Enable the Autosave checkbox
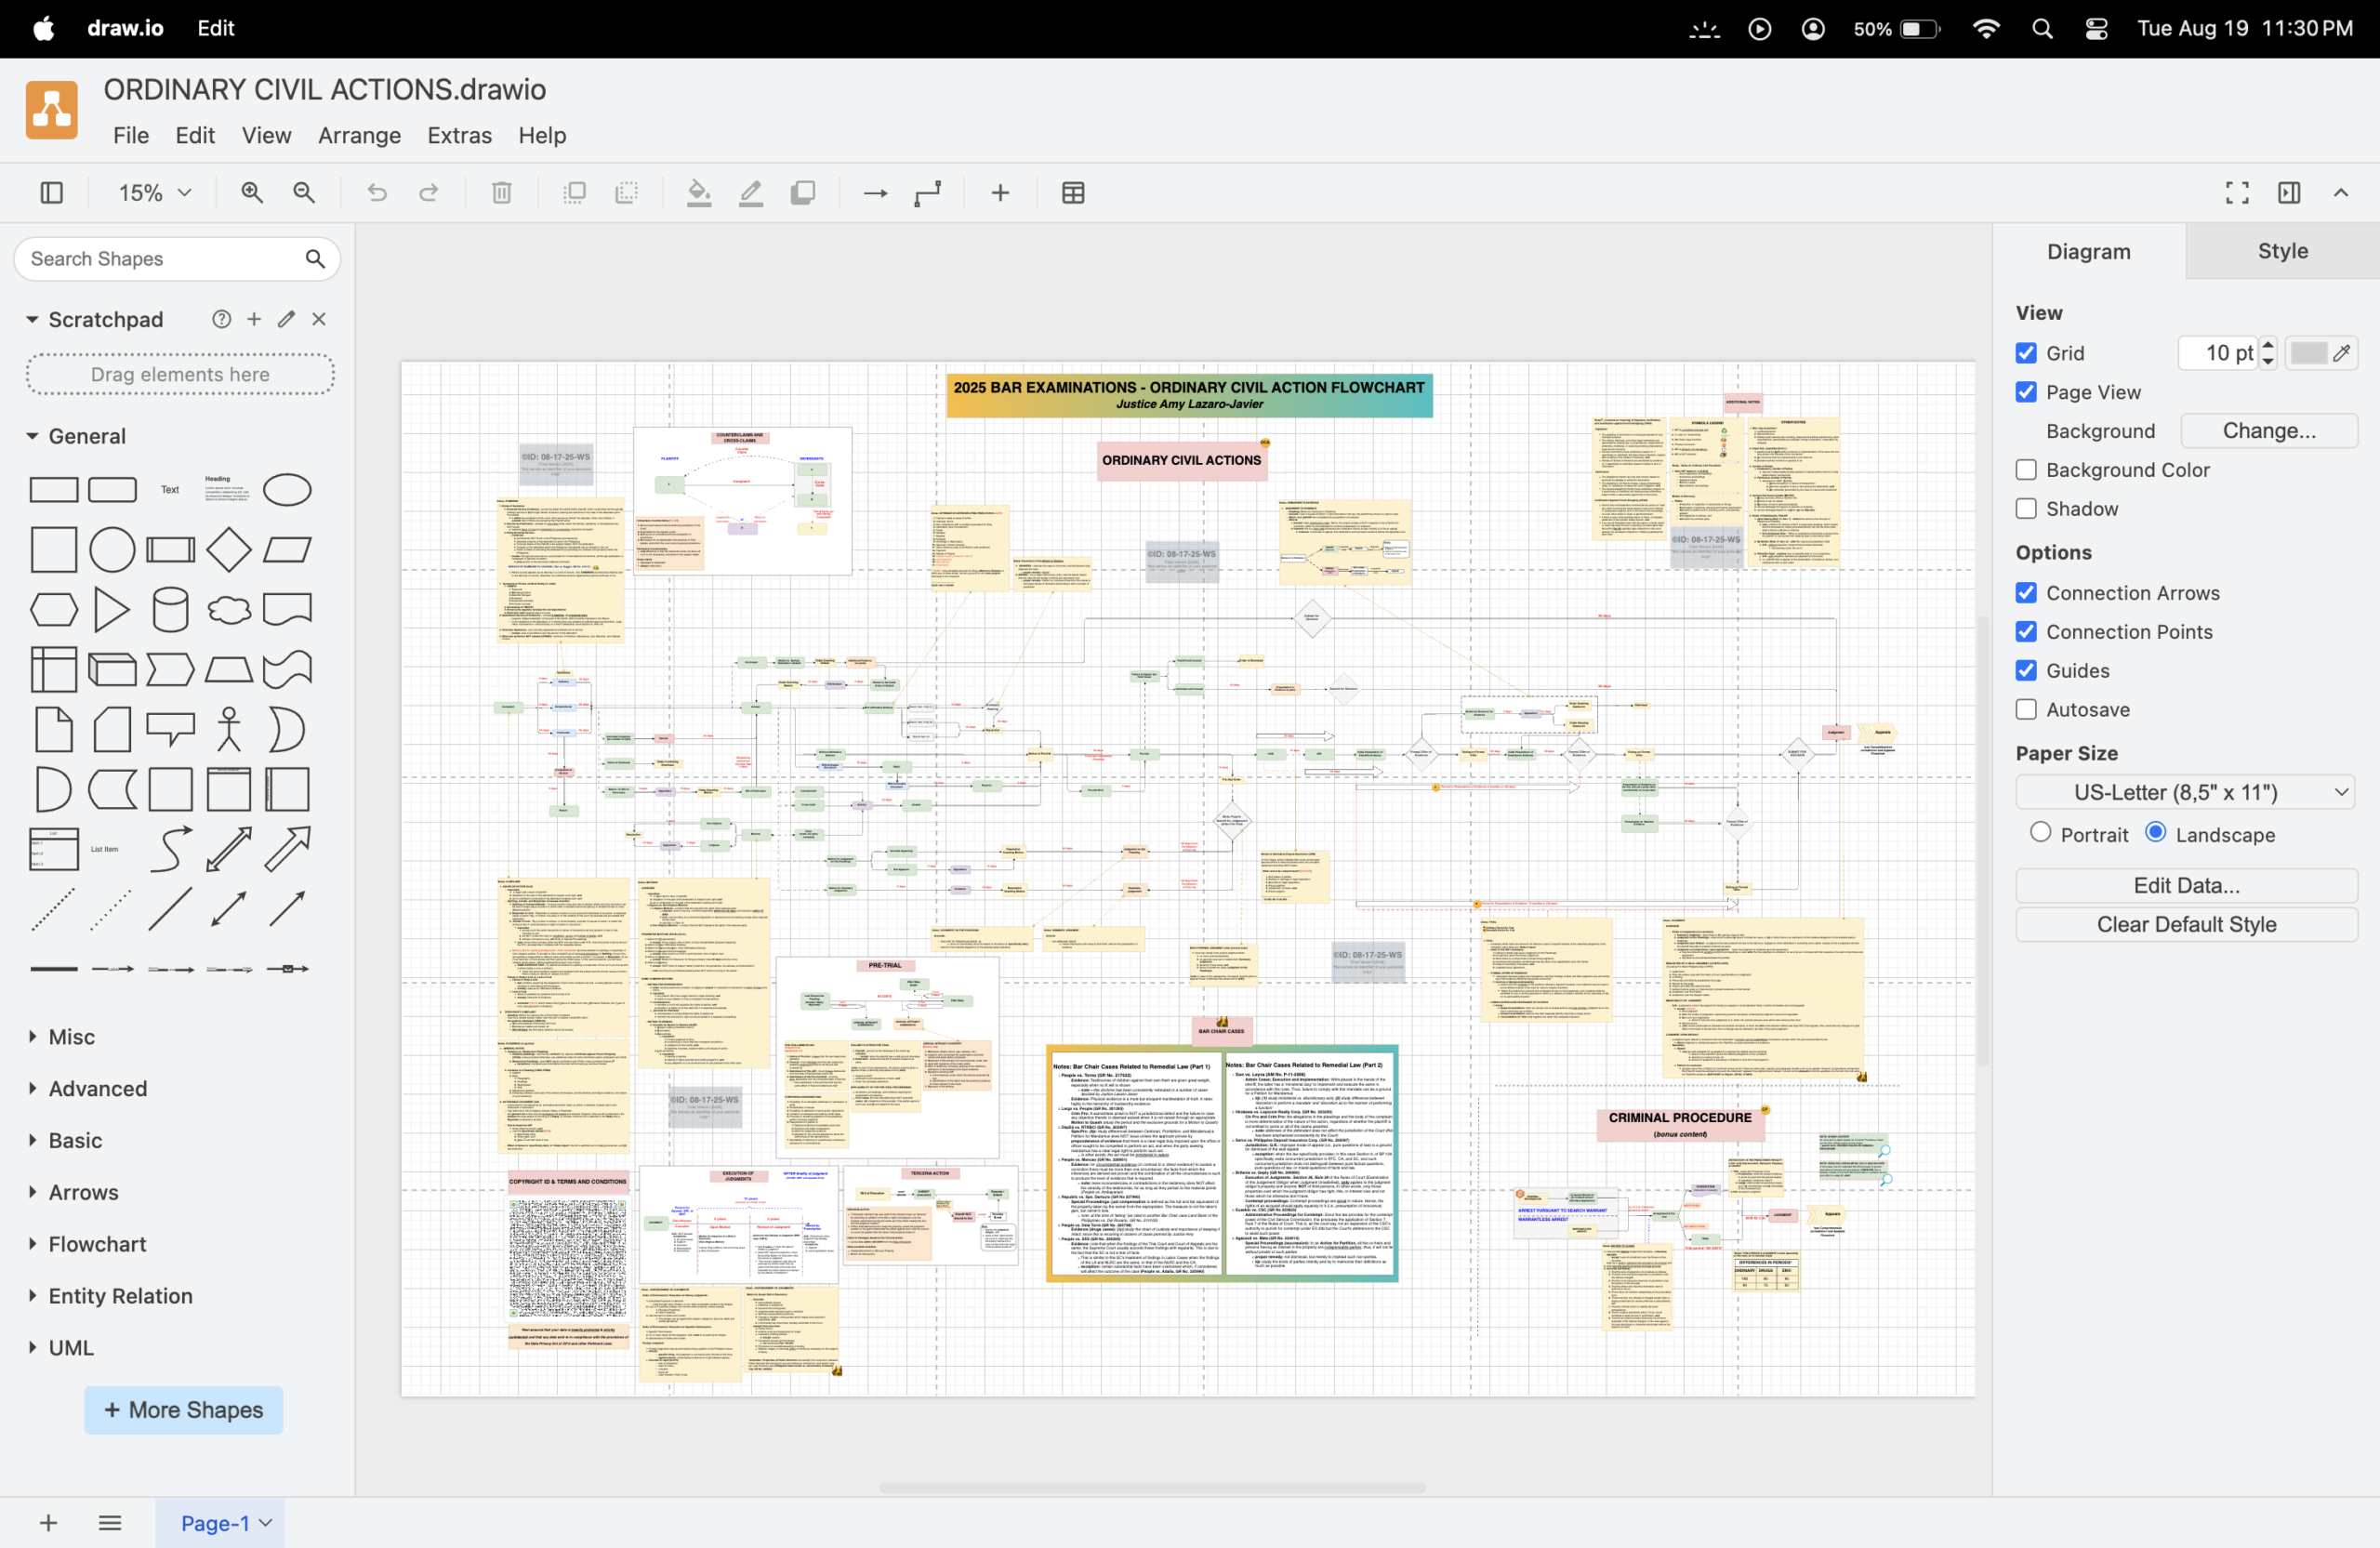2380x1548 pixels. [x=2026, y=709]
